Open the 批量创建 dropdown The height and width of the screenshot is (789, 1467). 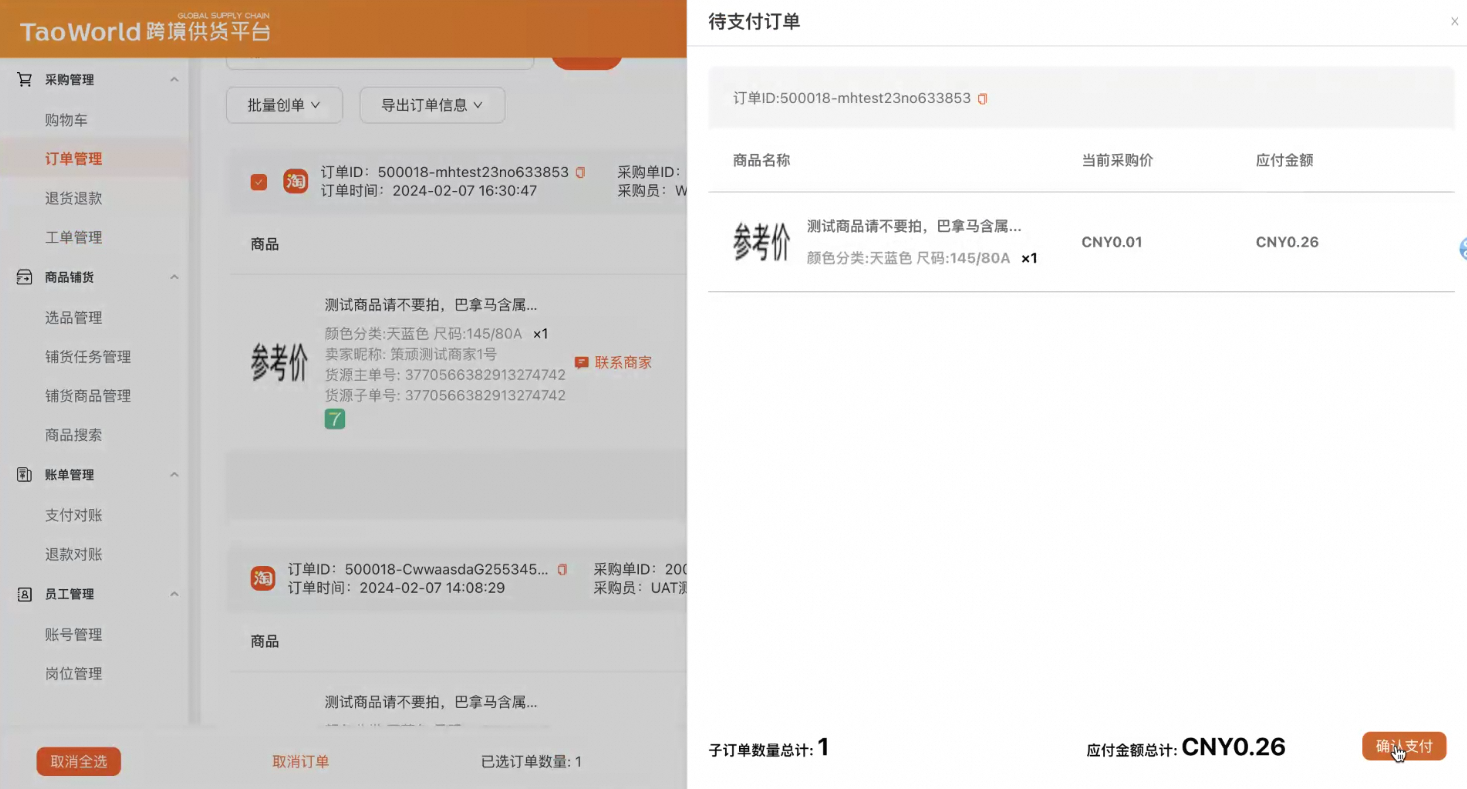(284, 104)
